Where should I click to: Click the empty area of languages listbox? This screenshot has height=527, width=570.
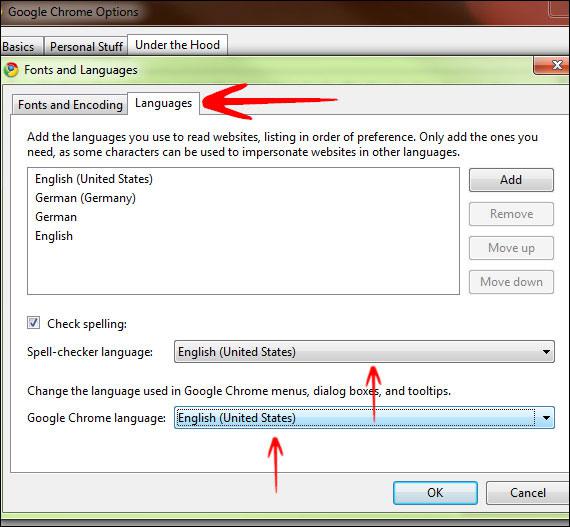pyautogui.click(x=243, y=269)
